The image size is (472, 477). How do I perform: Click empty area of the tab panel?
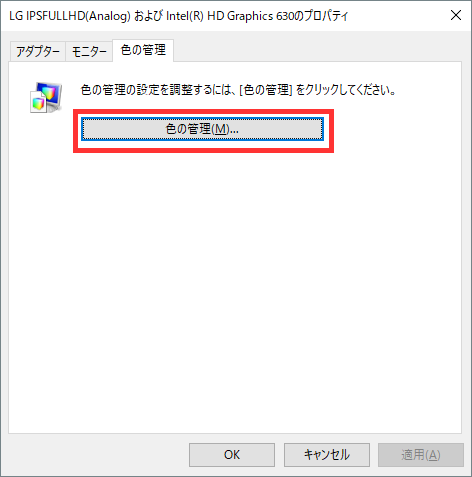[235, 287]
